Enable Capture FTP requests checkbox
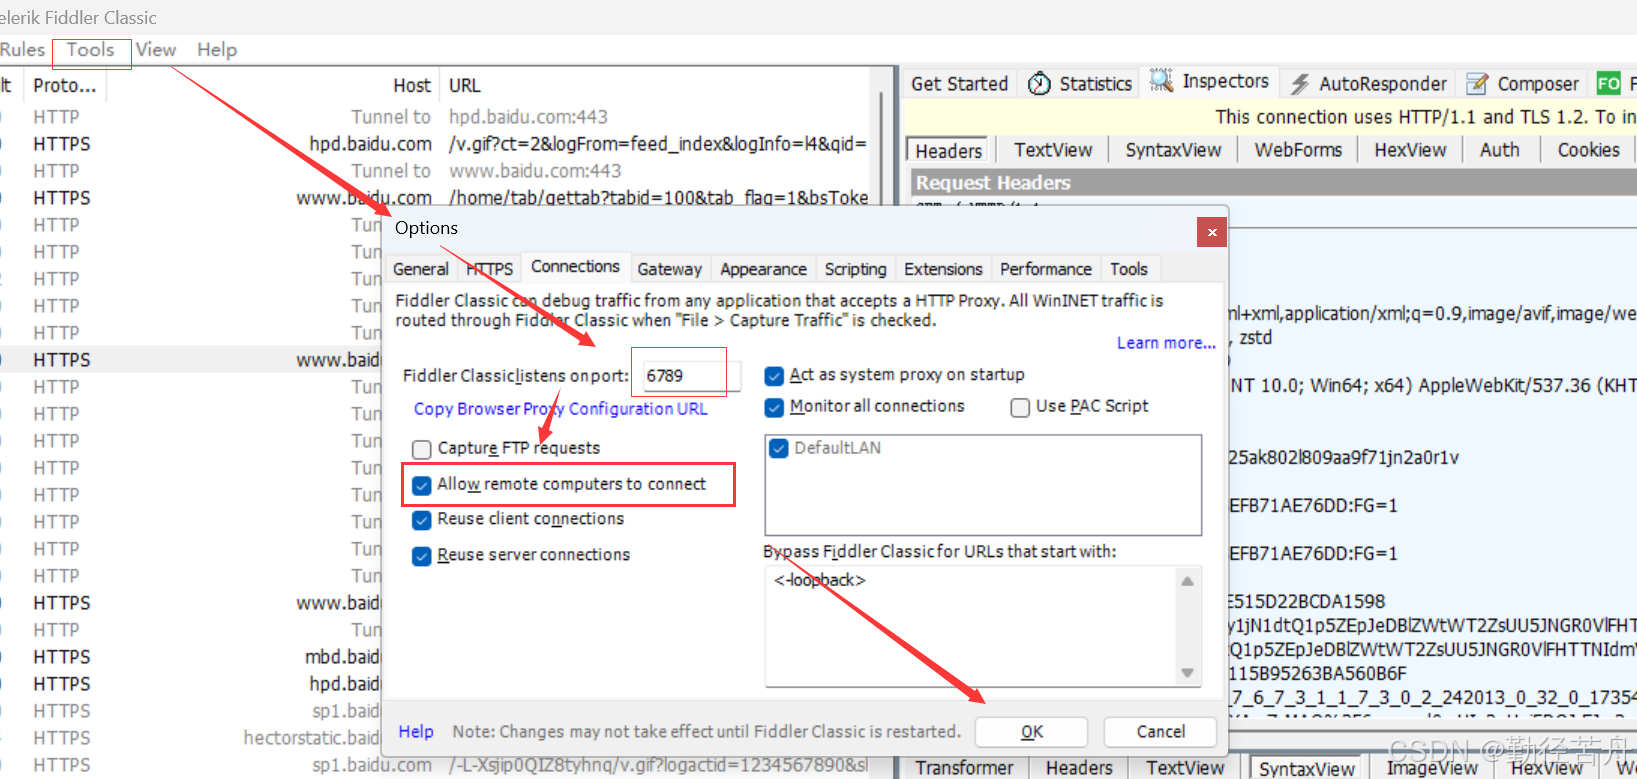The height and width of the screenshot is (779, 1637). 422,449
